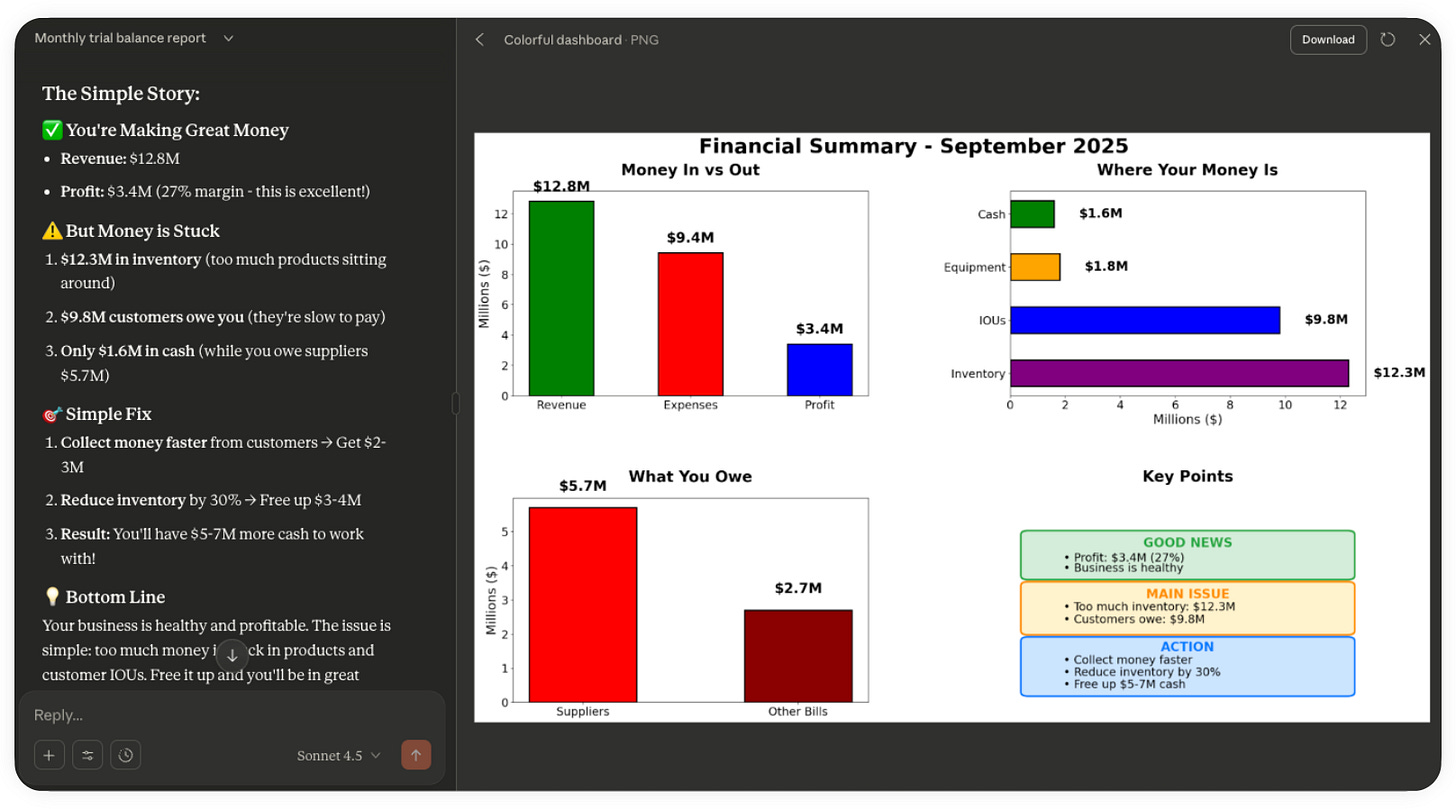Close the preview panel with X
Viewport: 1456px width, 809px height.
[x=1425, y=40]
